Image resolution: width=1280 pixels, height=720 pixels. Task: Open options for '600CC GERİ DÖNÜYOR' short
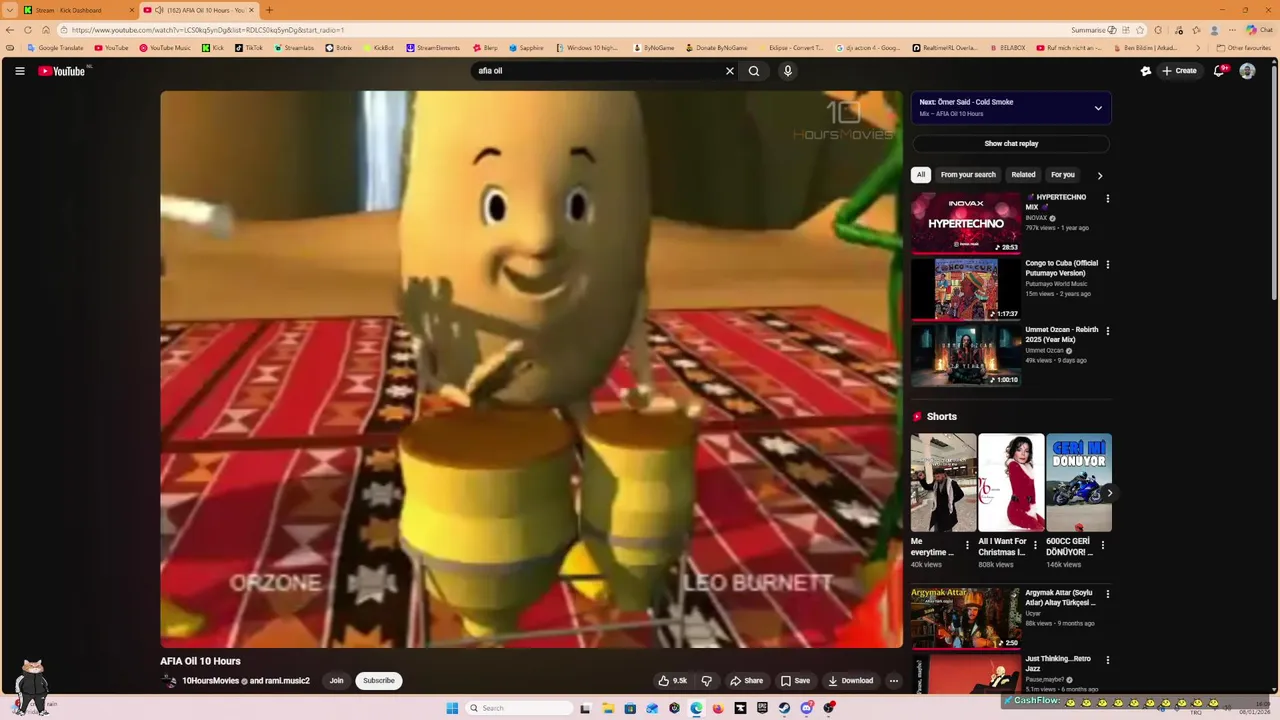click(1103, 545)
